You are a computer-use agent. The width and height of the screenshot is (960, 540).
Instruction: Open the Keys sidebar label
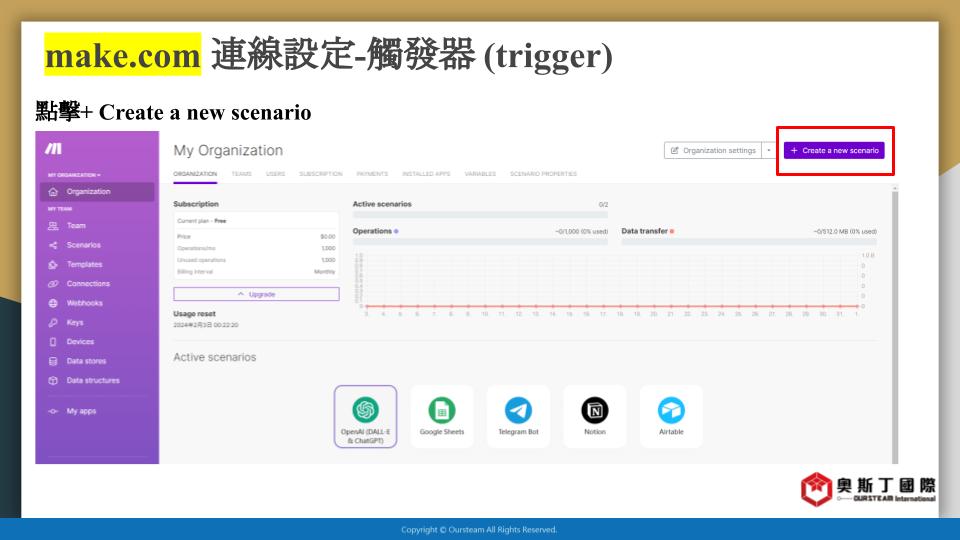[75, 322]
